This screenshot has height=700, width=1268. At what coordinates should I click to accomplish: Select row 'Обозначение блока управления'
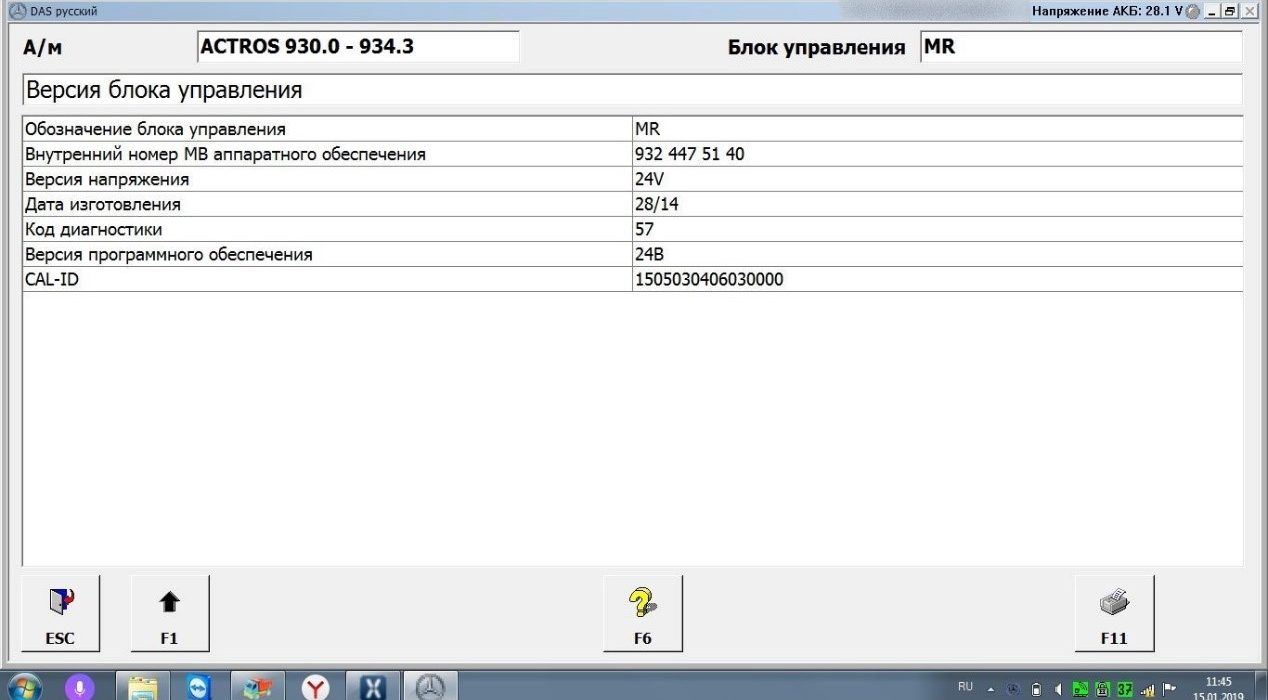tap(632, 129)
